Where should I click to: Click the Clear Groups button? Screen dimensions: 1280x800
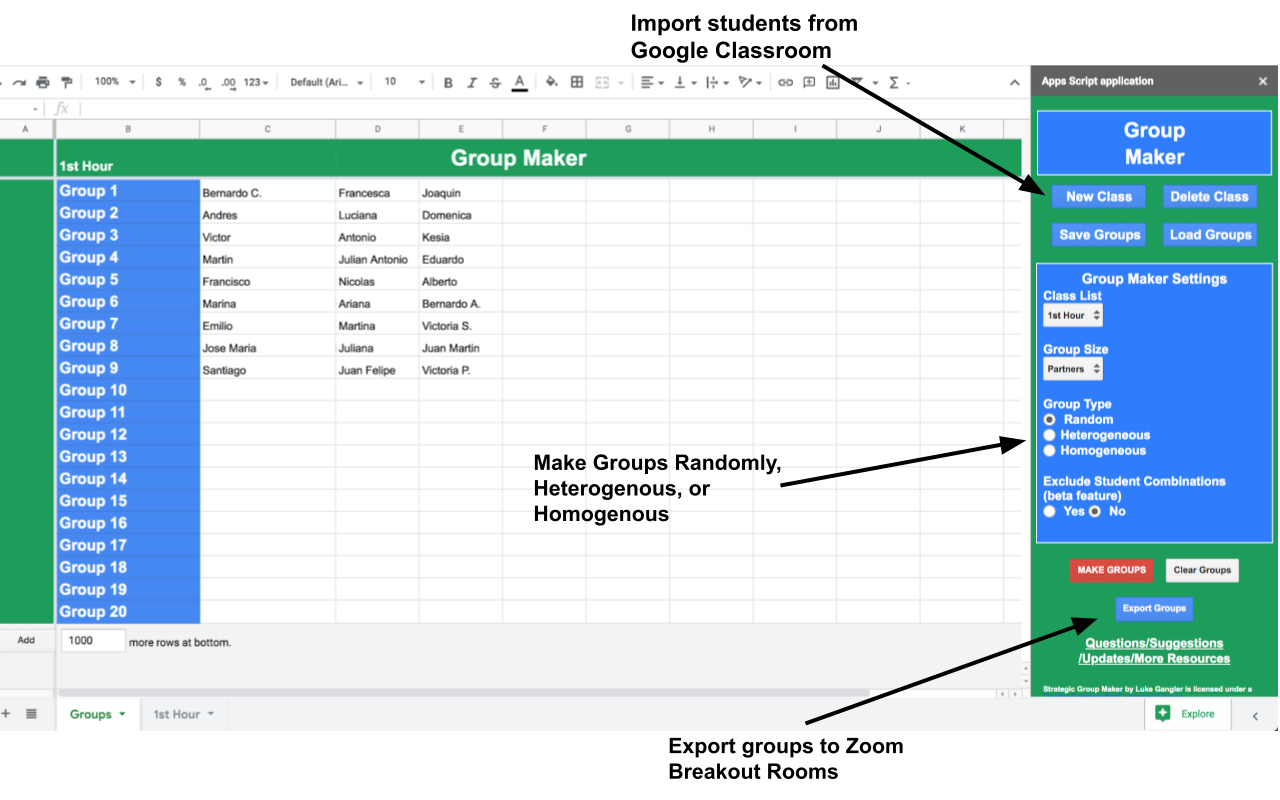point(1202,570)
